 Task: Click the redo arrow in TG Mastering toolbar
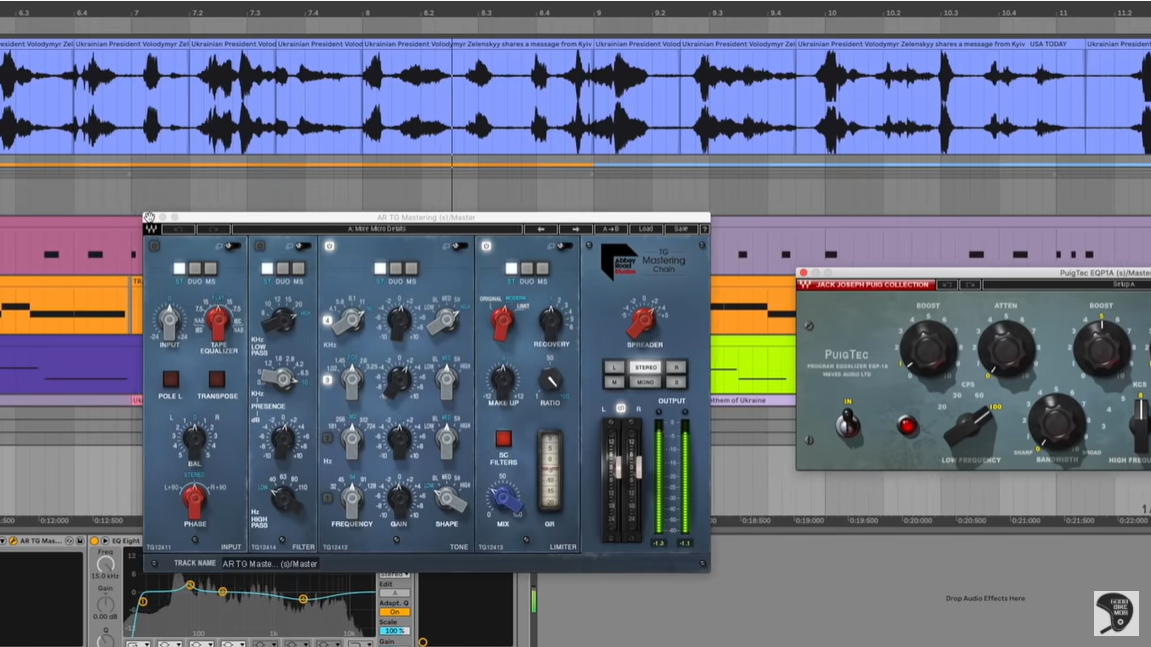[x=214, y=229]
